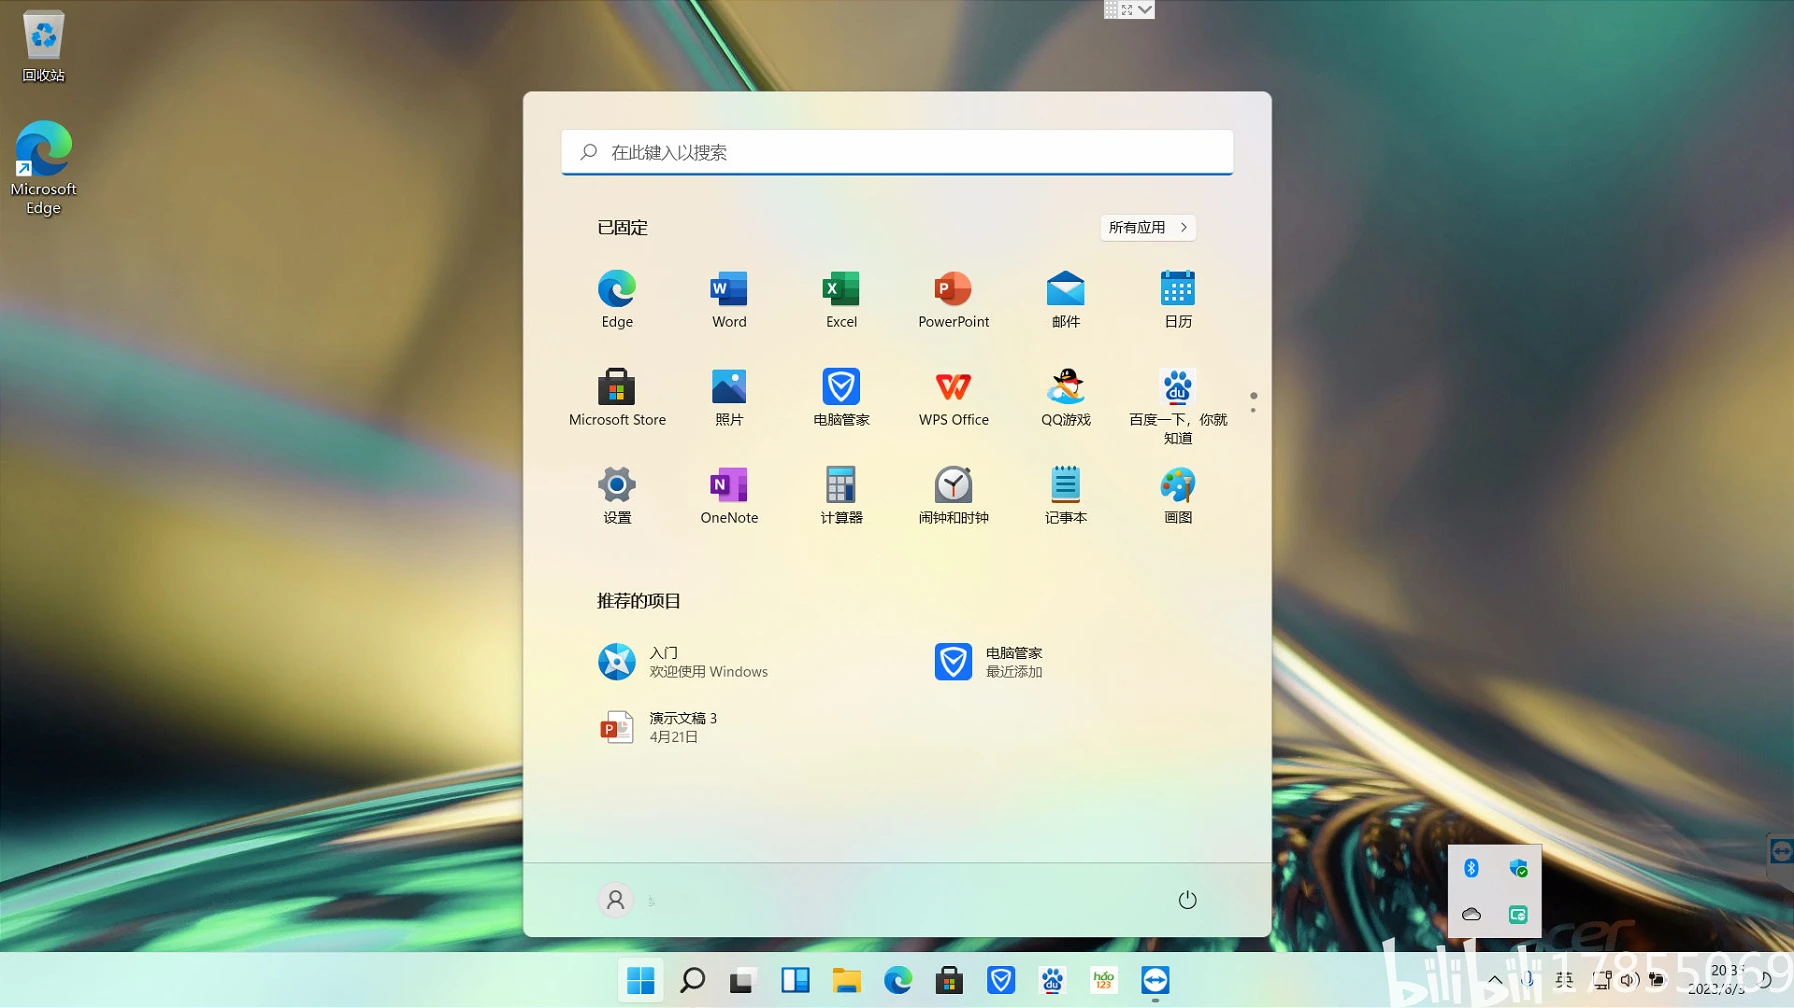This screenshot has height=1008, width=1794.
Task: Open Windows Security shield in tray
Action: [1518, 868]
